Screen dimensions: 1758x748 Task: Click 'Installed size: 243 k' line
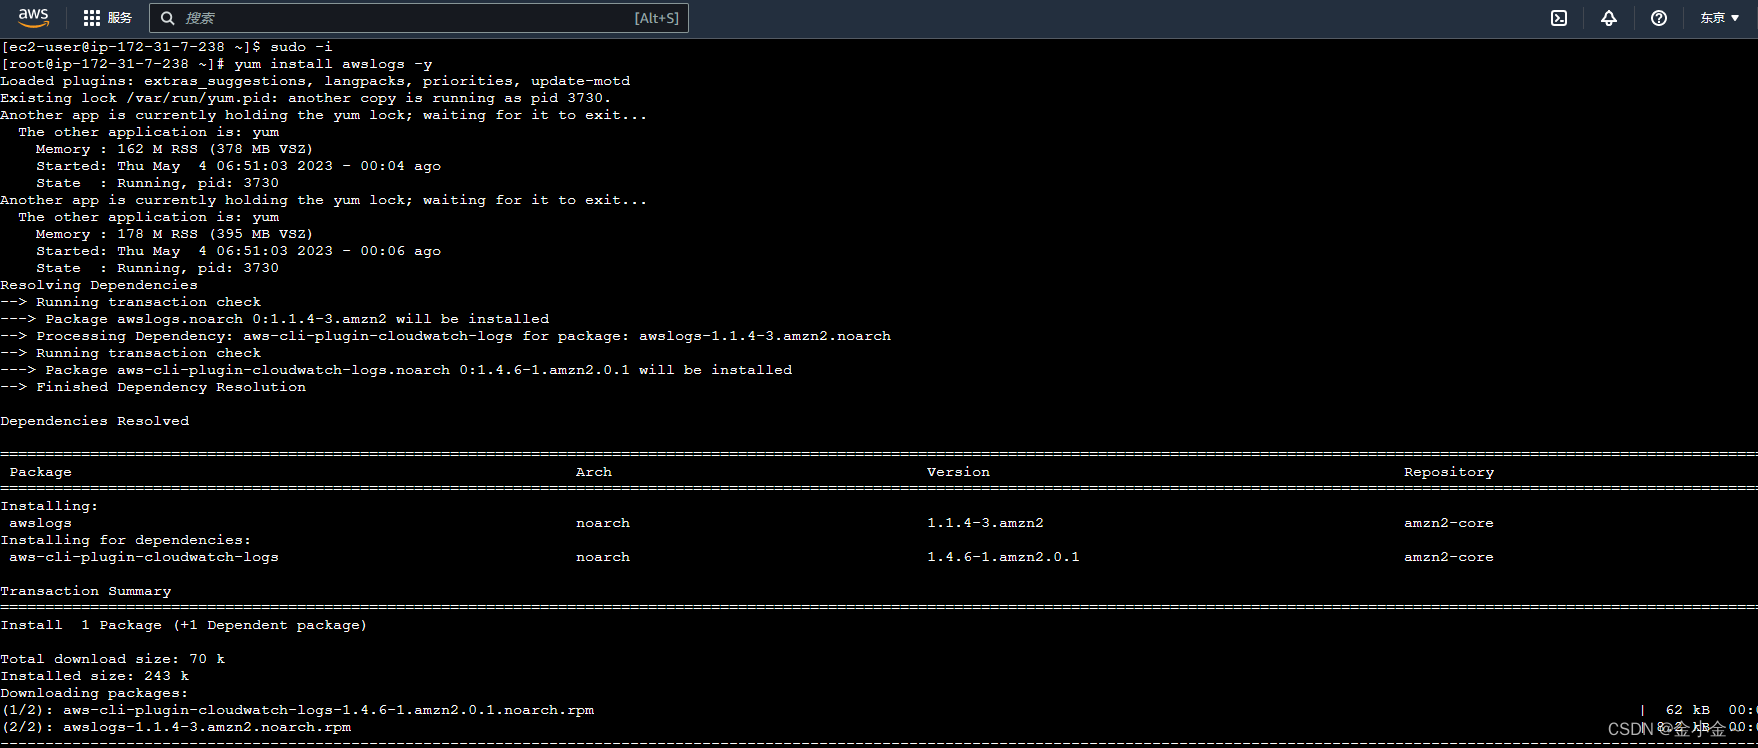95,676
